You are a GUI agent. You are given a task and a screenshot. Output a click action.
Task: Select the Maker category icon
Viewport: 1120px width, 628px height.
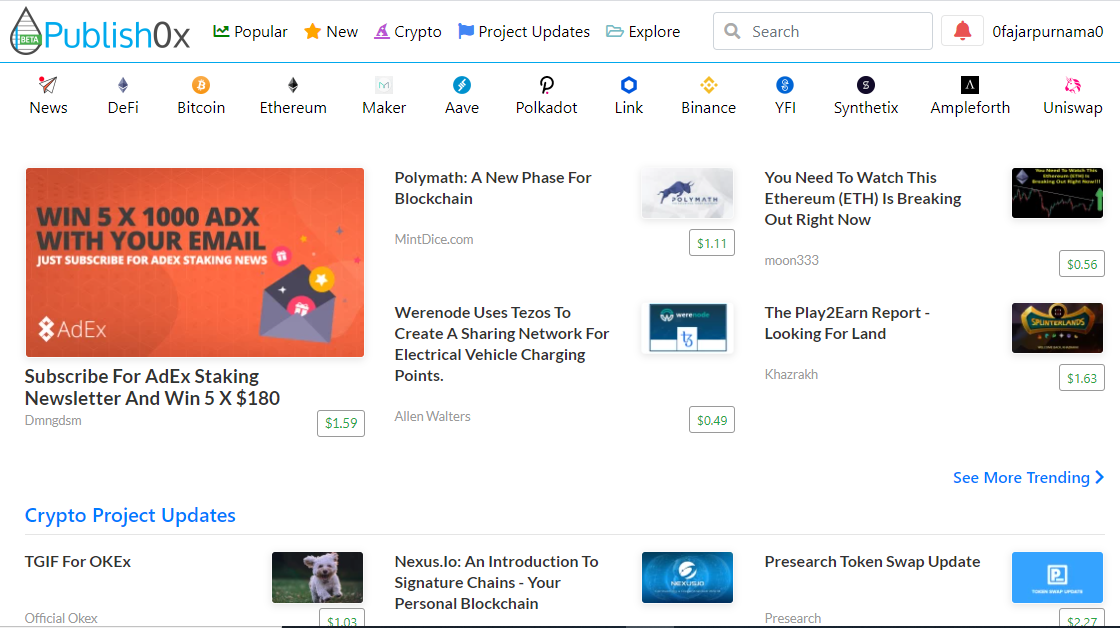(x=384, y=85)
